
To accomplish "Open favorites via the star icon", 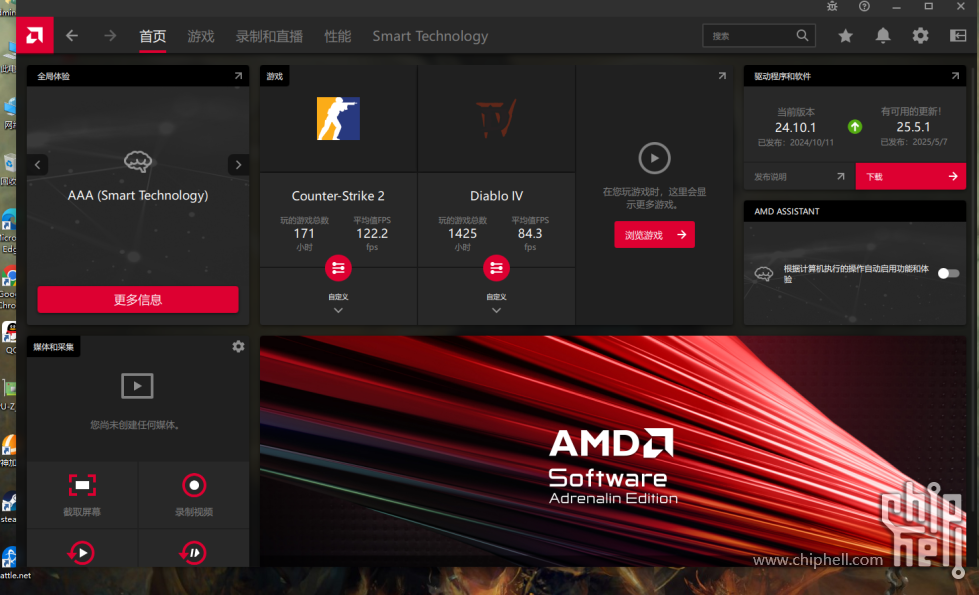I will pyautogui.click(x=845, y=36).
